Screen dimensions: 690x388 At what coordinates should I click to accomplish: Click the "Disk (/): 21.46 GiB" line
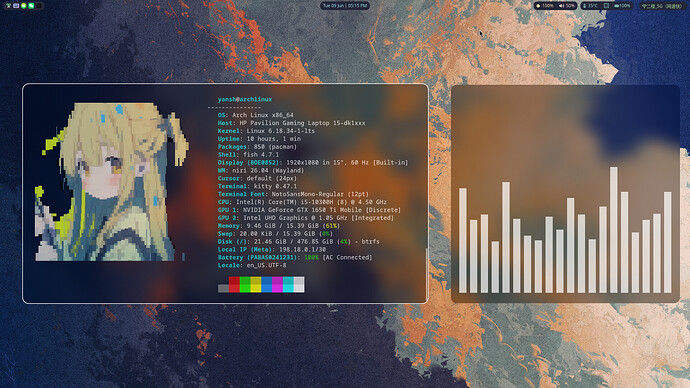pos(298,242)
